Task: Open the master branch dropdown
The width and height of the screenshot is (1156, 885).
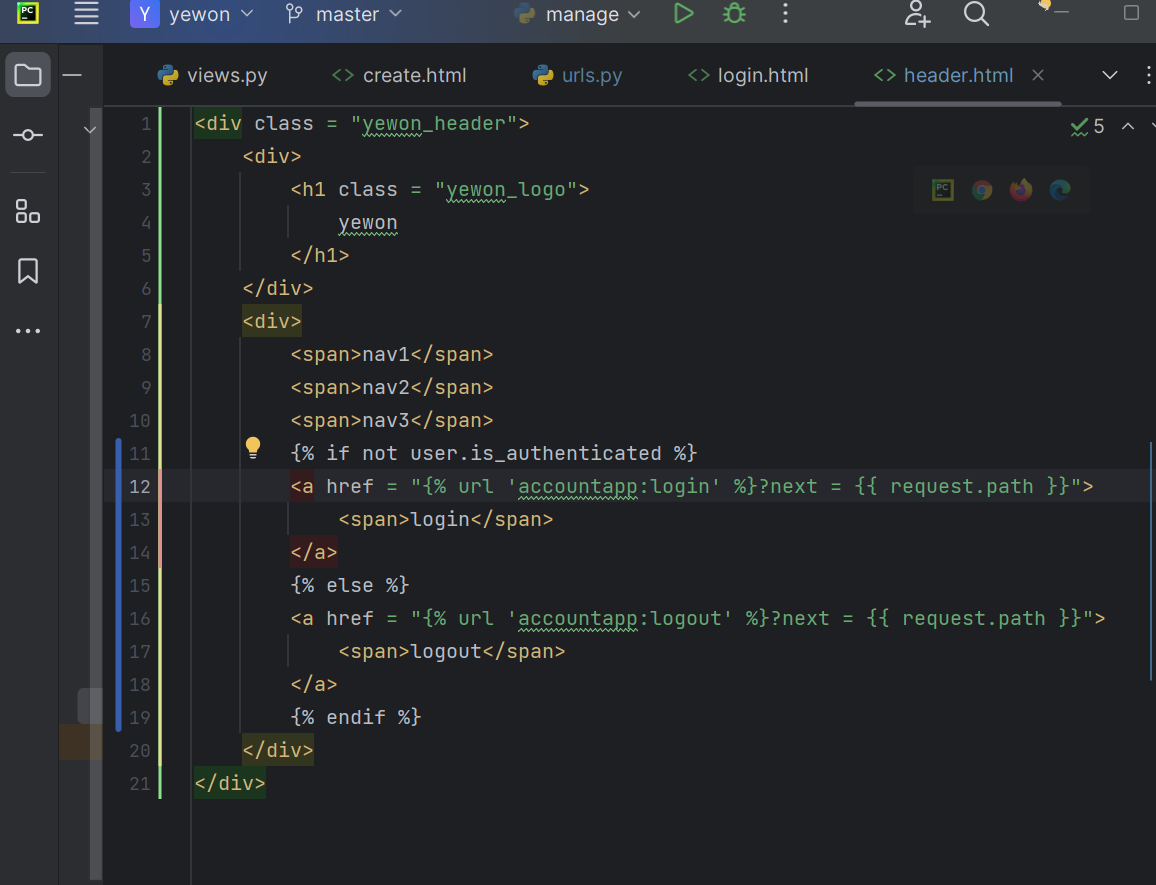Action: [x=344, y=14]
